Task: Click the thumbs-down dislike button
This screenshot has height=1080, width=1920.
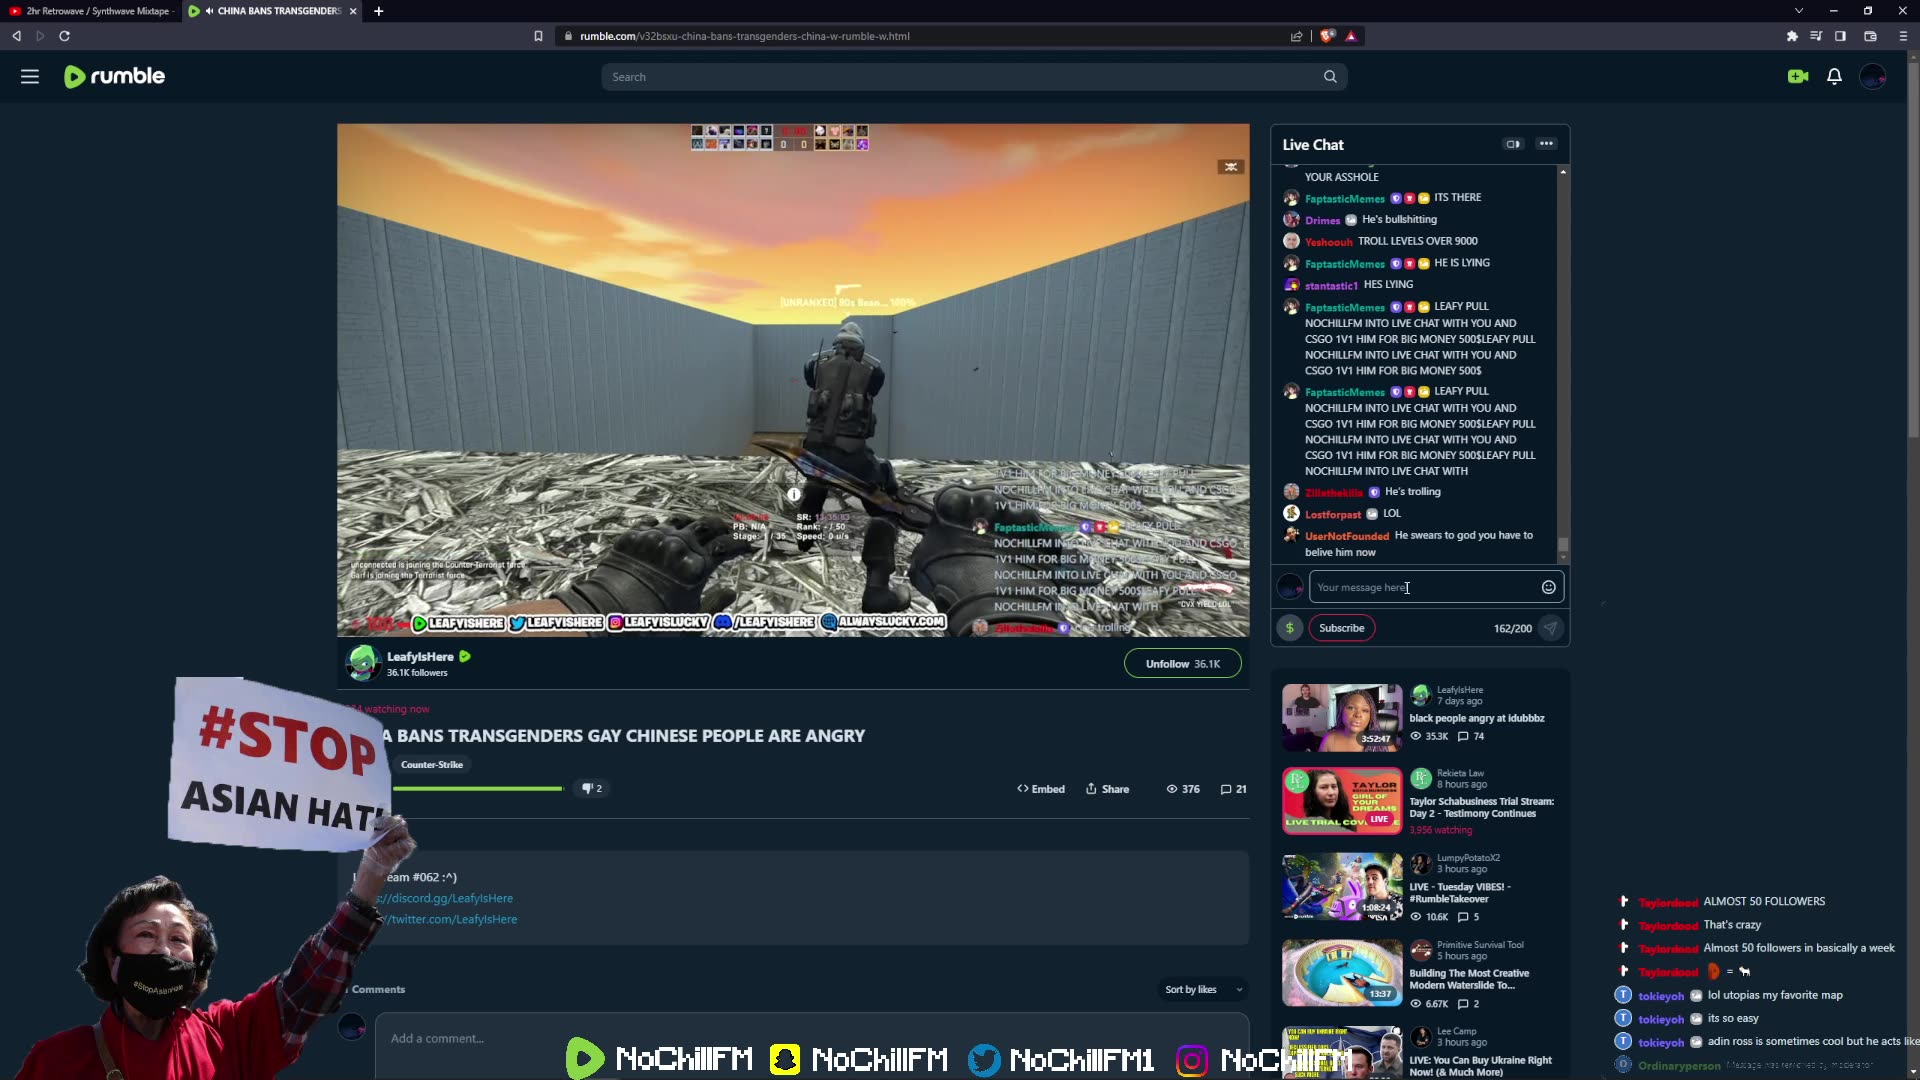Action: 588,789
